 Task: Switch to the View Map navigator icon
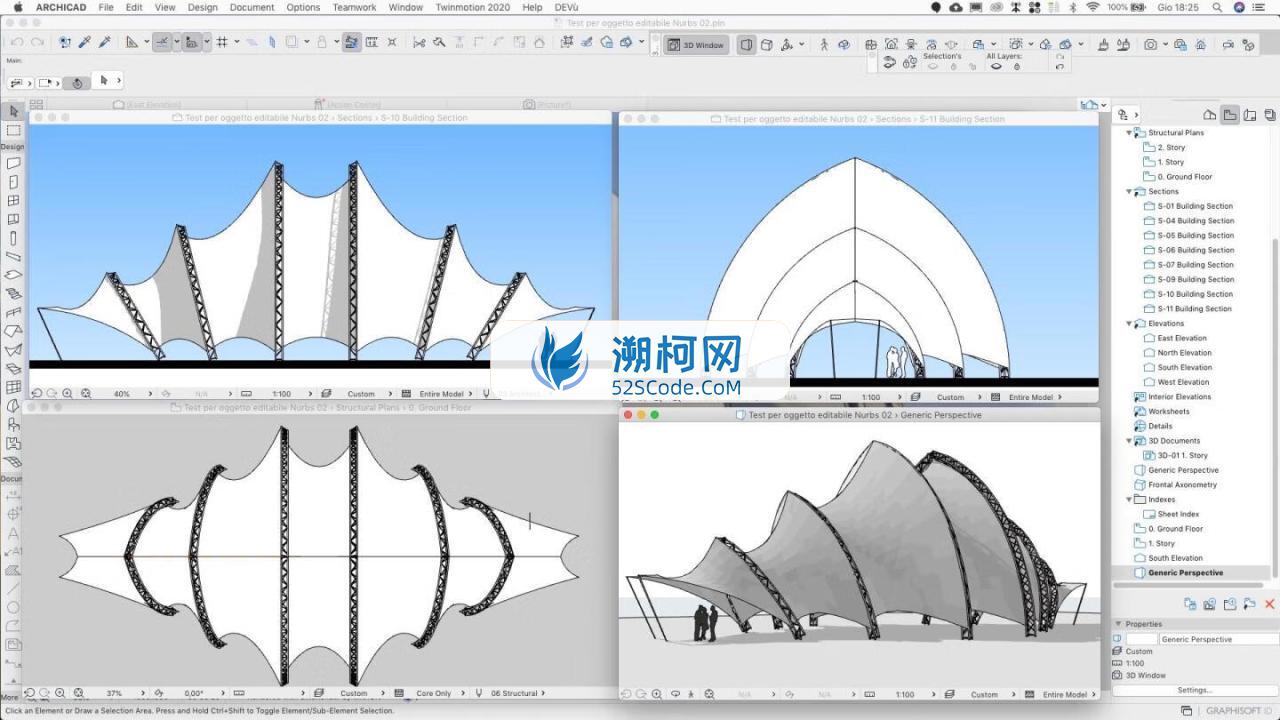(x=1230, y=115)
